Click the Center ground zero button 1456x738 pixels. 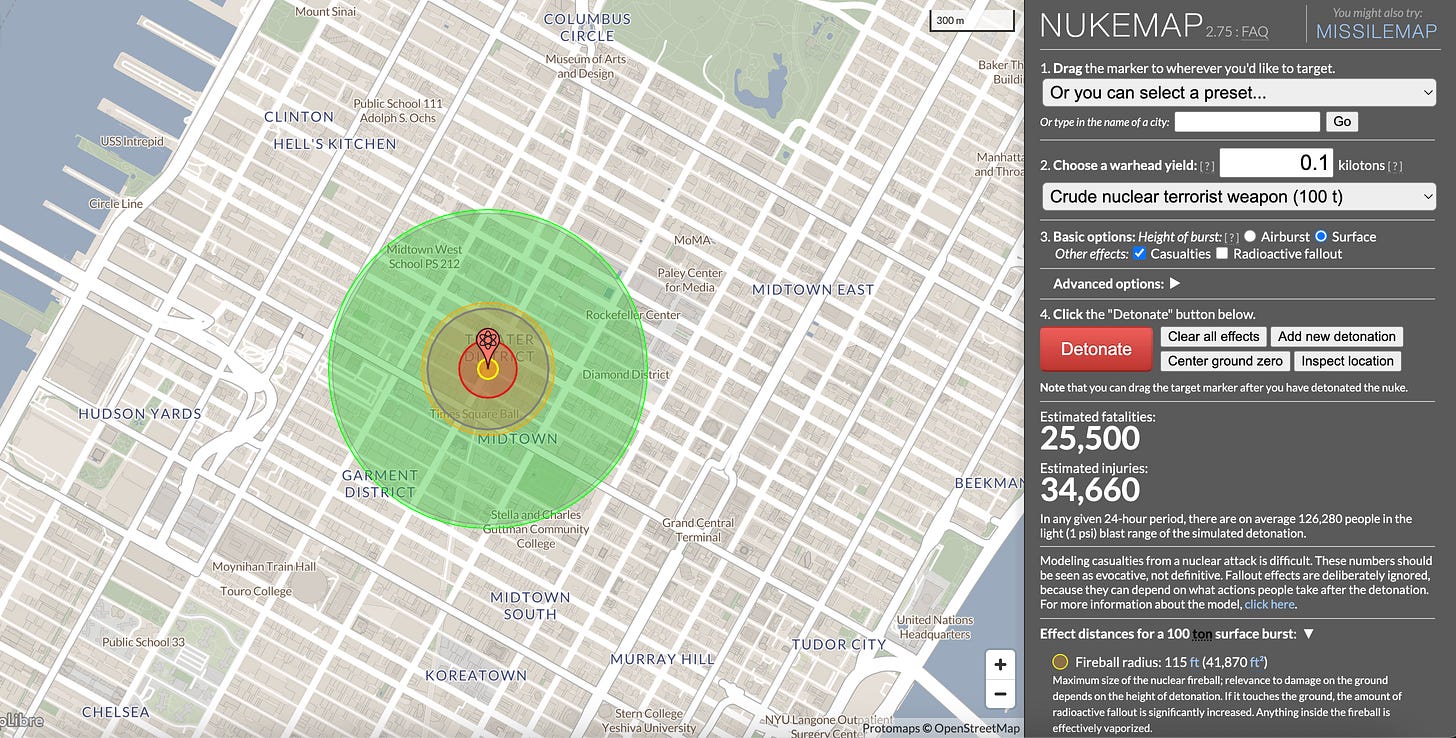(1225, 361)
